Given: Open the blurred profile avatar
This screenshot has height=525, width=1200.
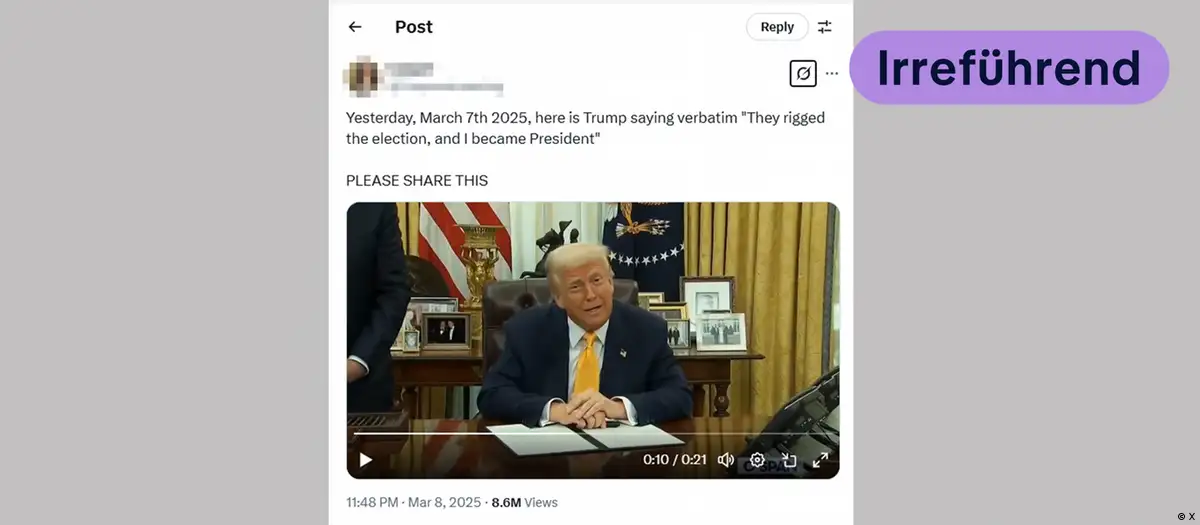Looking at the screenshot, I should click(363, 77).
